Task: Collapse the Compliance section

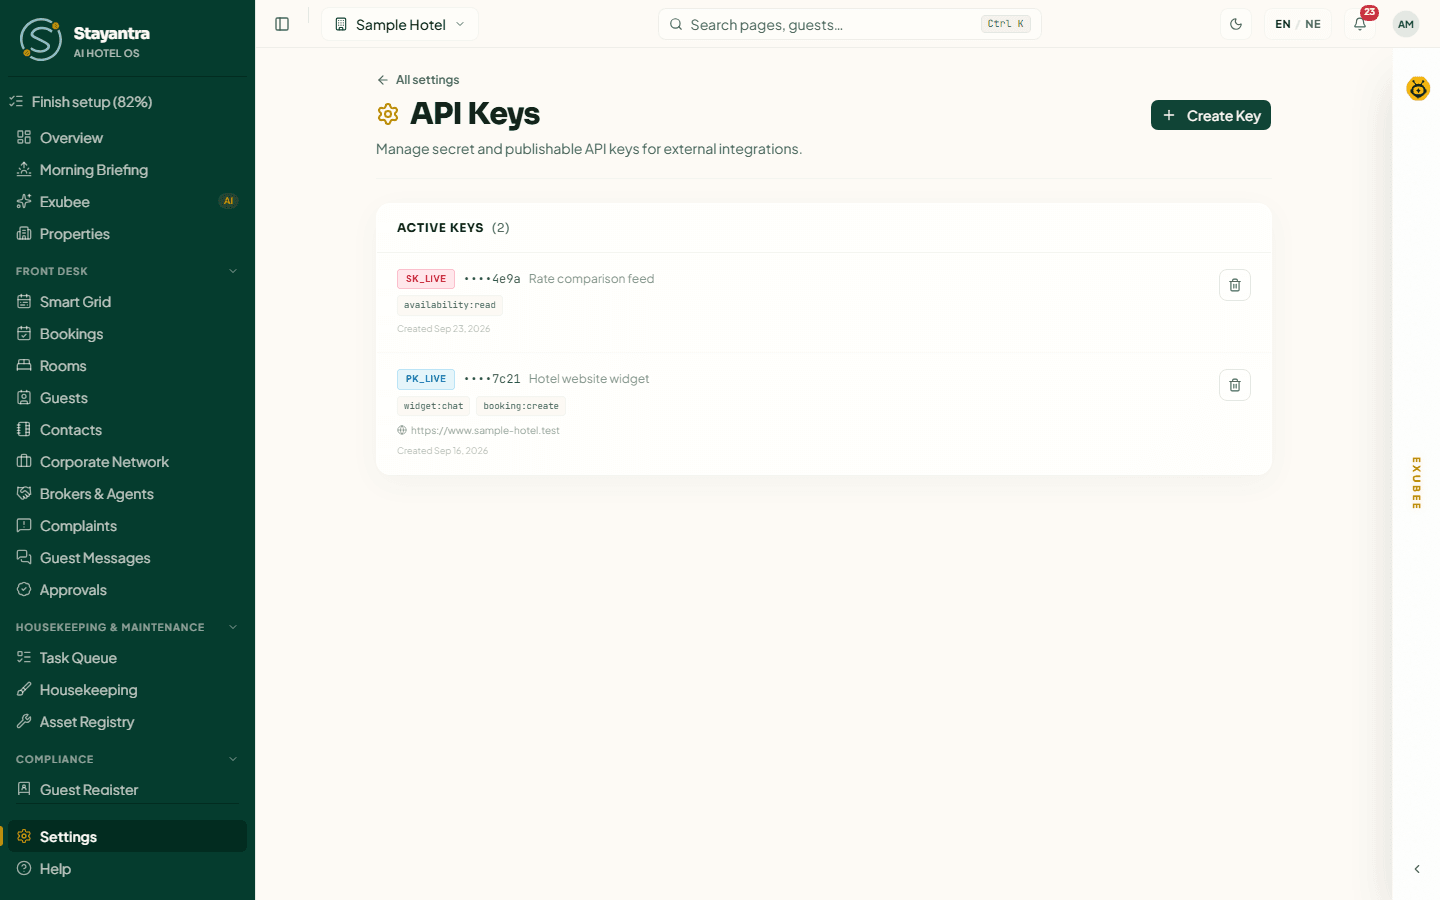Action: click(127, 759)
